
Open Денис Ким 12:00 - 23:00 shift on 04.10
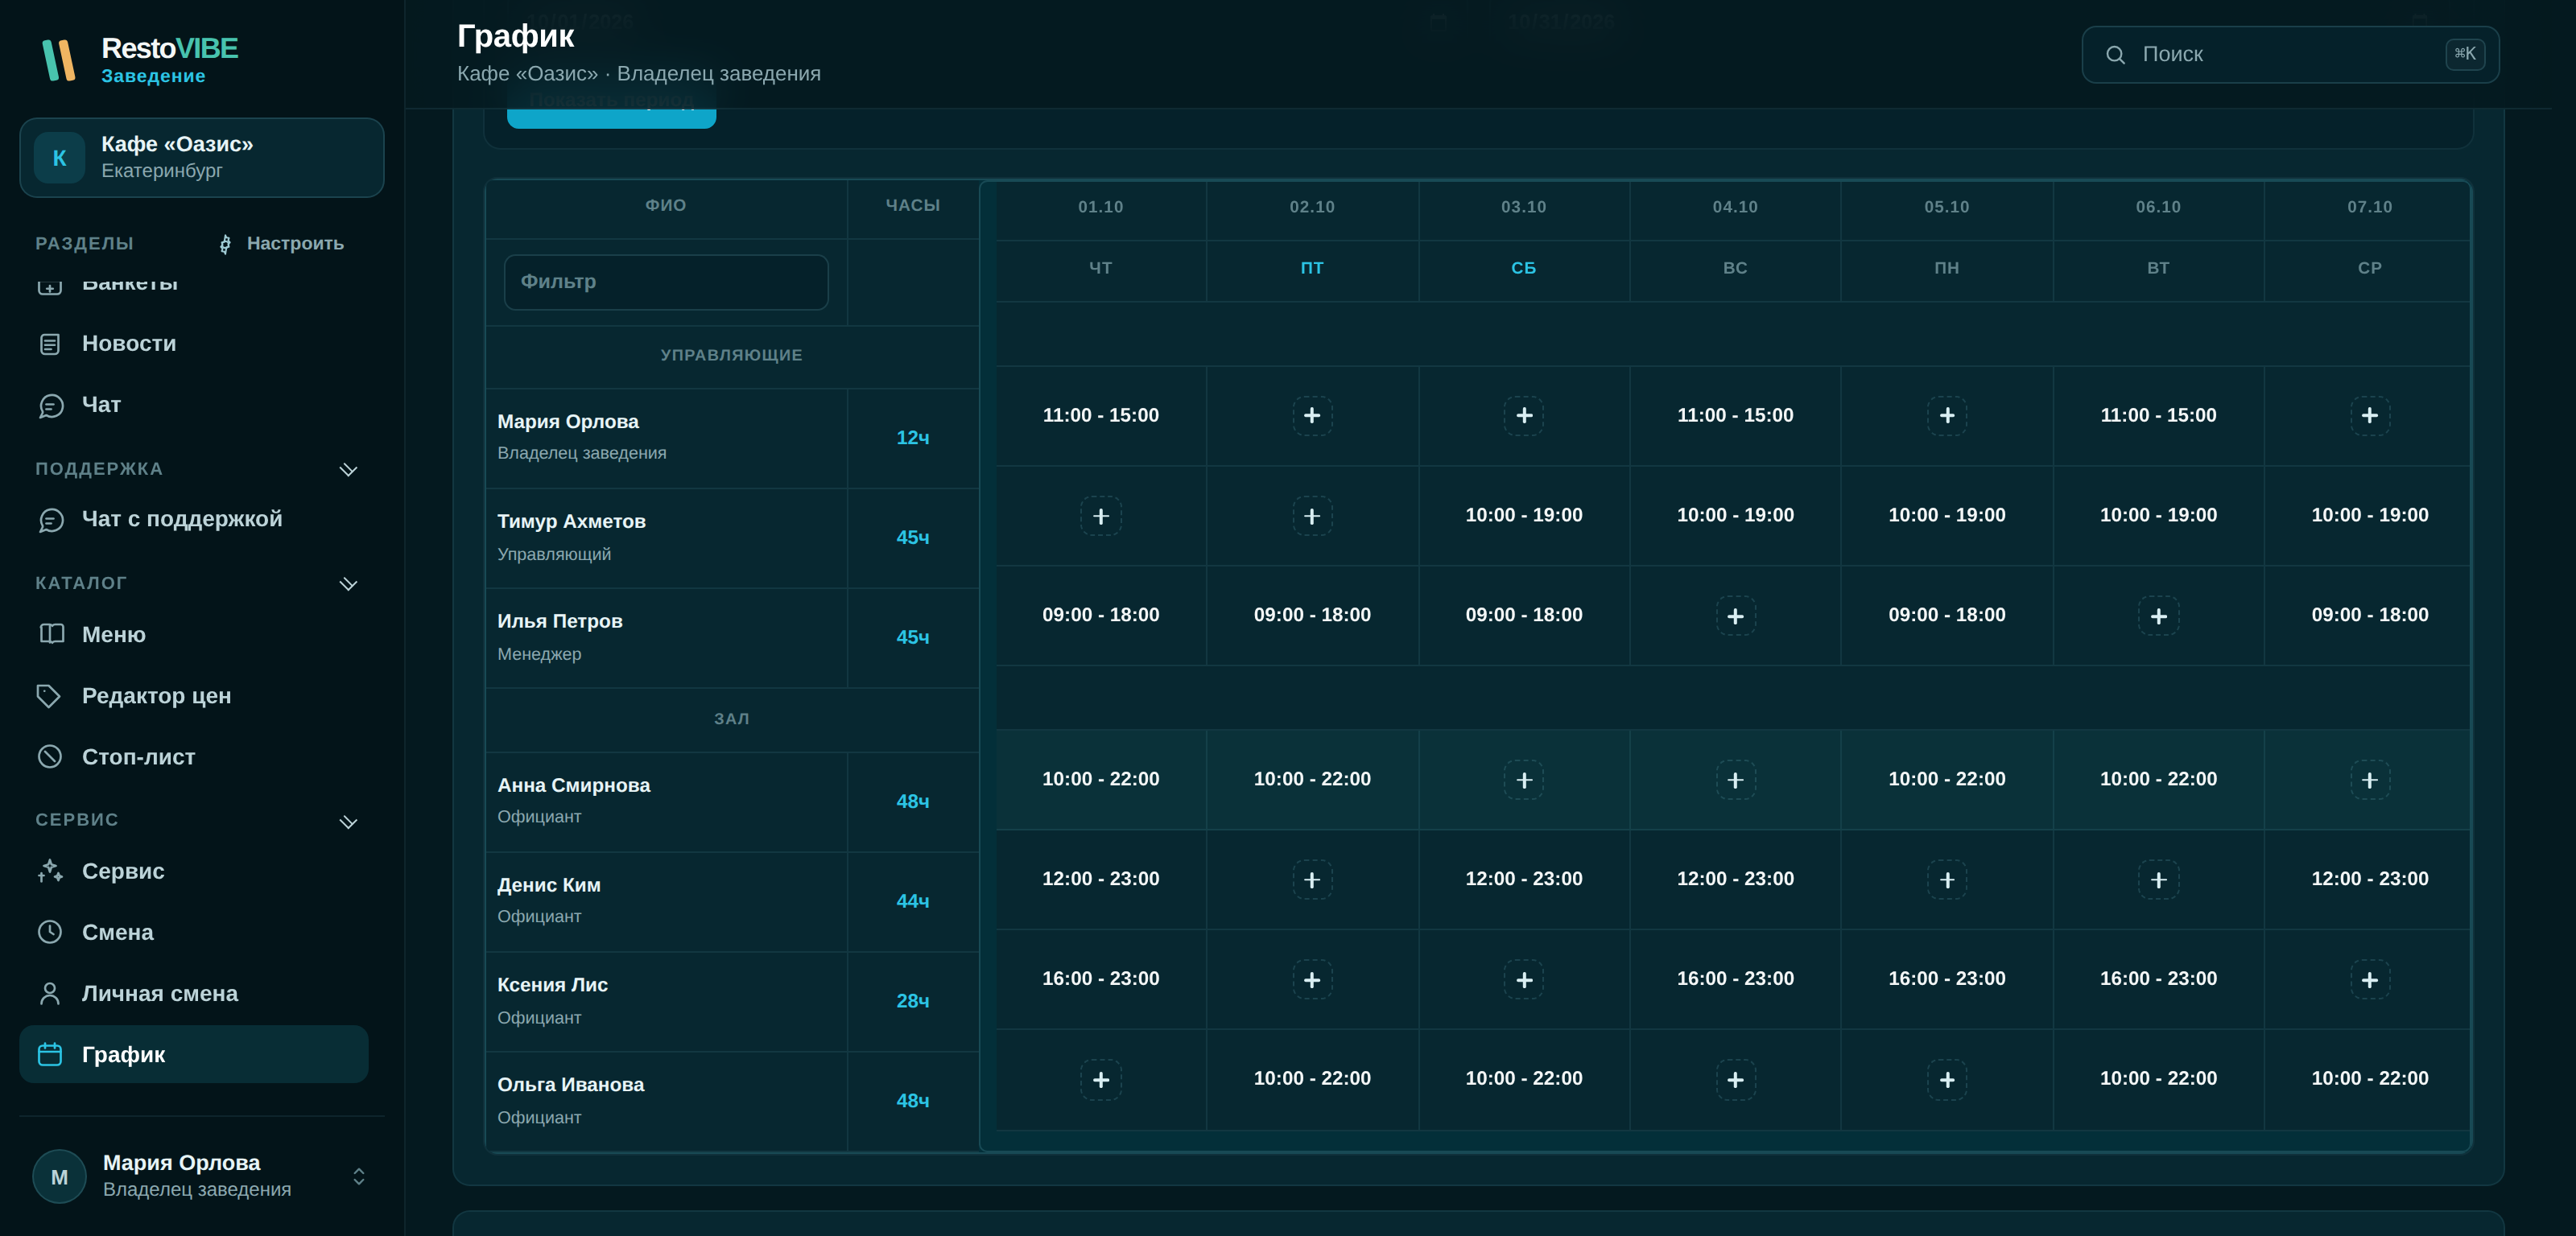tap(1735, 879)
